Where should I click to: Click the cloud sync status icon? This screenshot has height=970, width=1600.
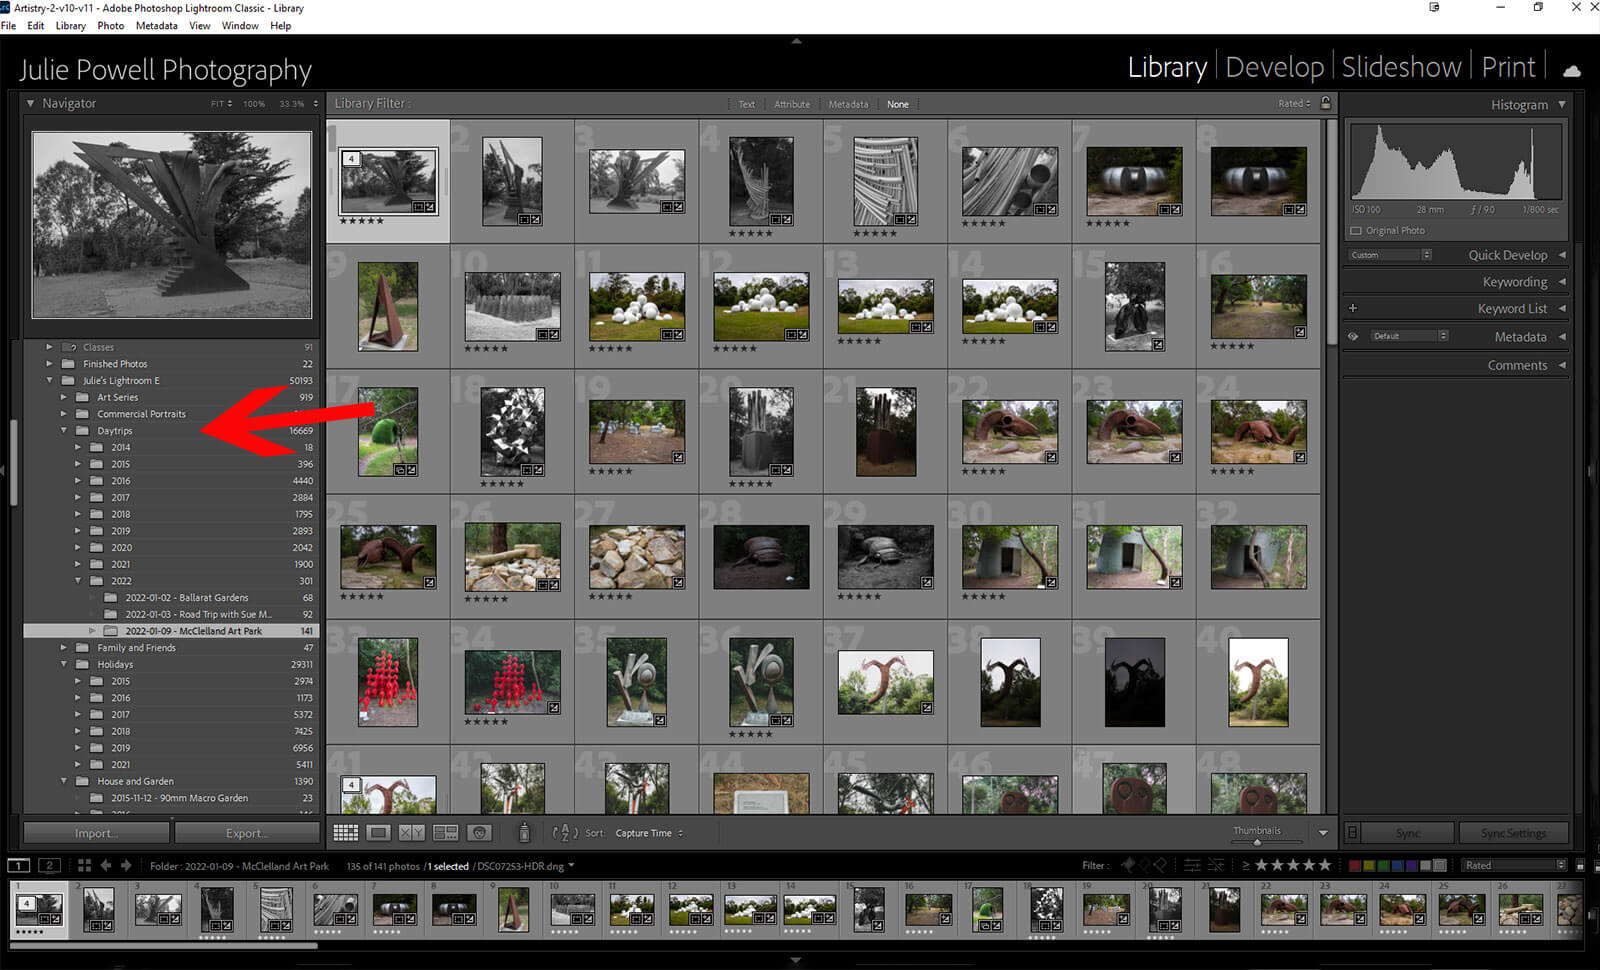(1572, 70)
